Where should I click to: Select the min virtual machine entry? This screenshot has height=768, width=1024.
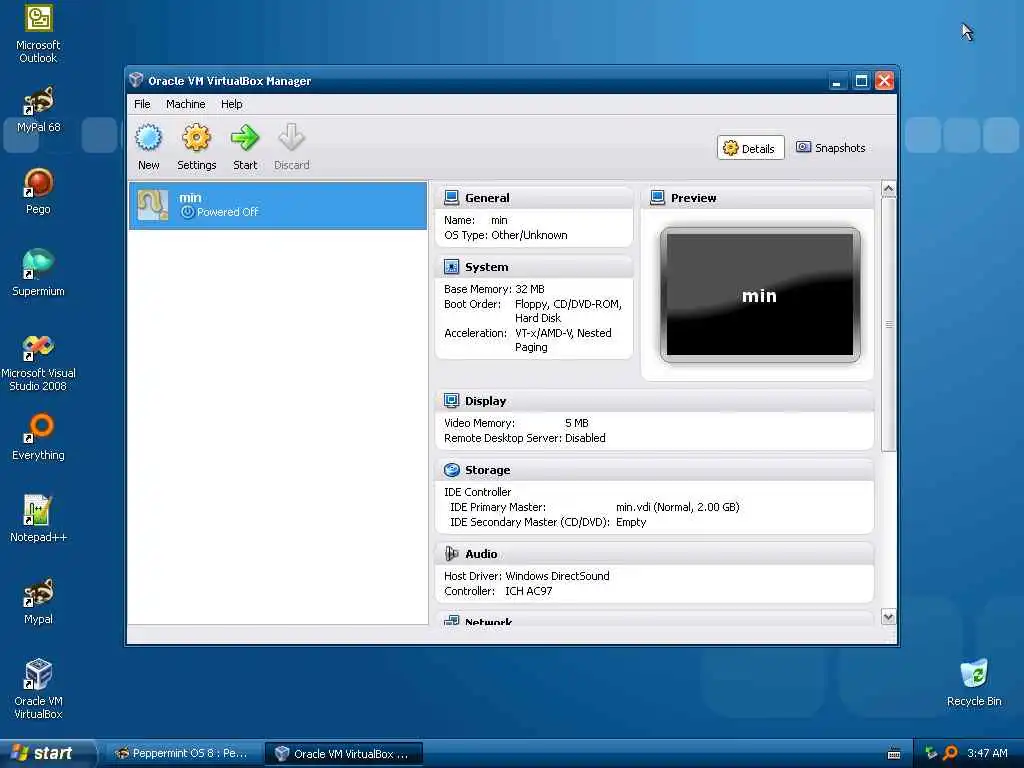pyautogui.click(x=278, y=206)
